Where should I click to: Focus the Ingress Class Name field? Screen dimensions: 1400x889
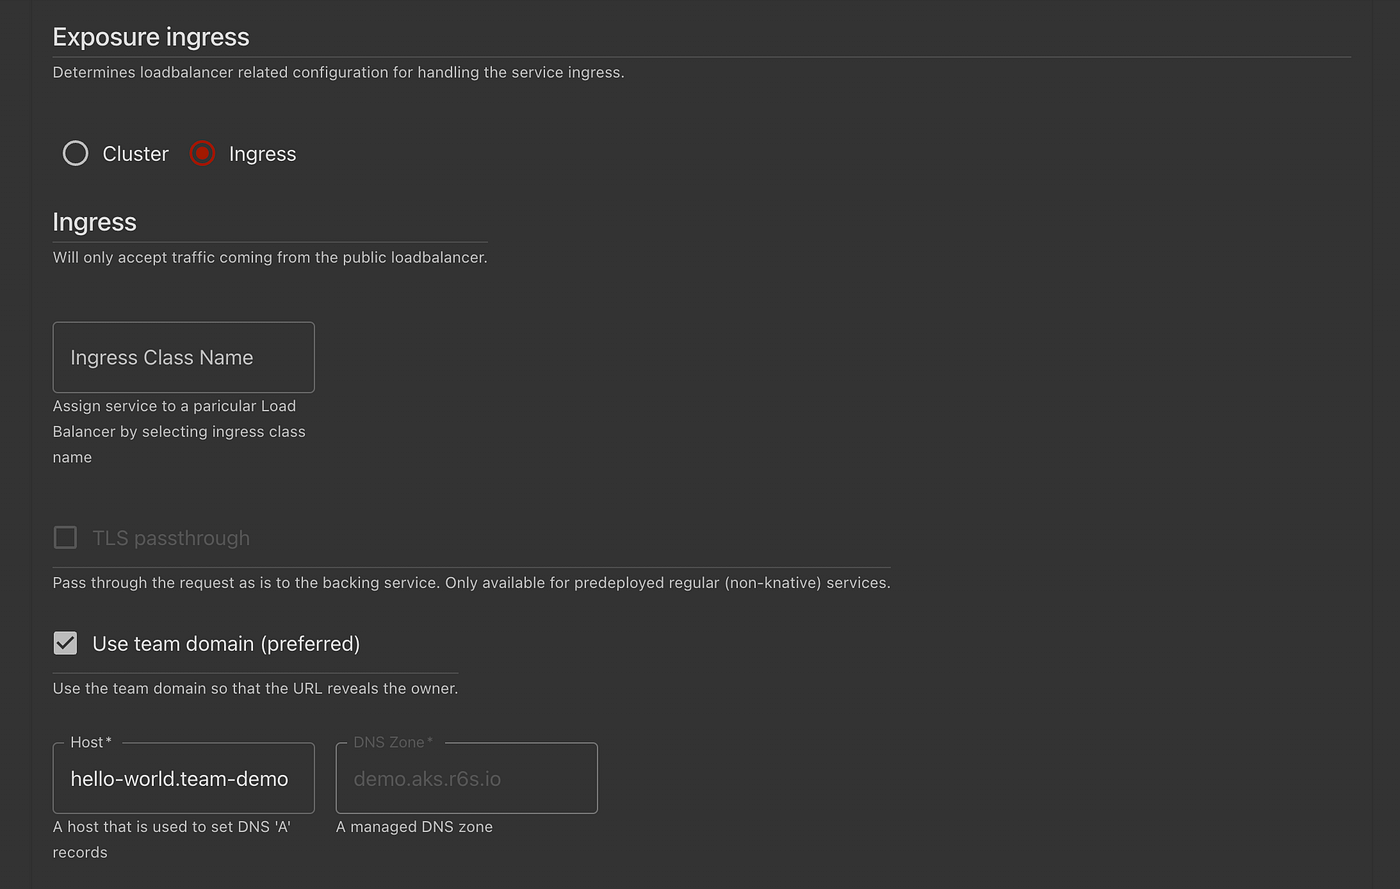183,357
